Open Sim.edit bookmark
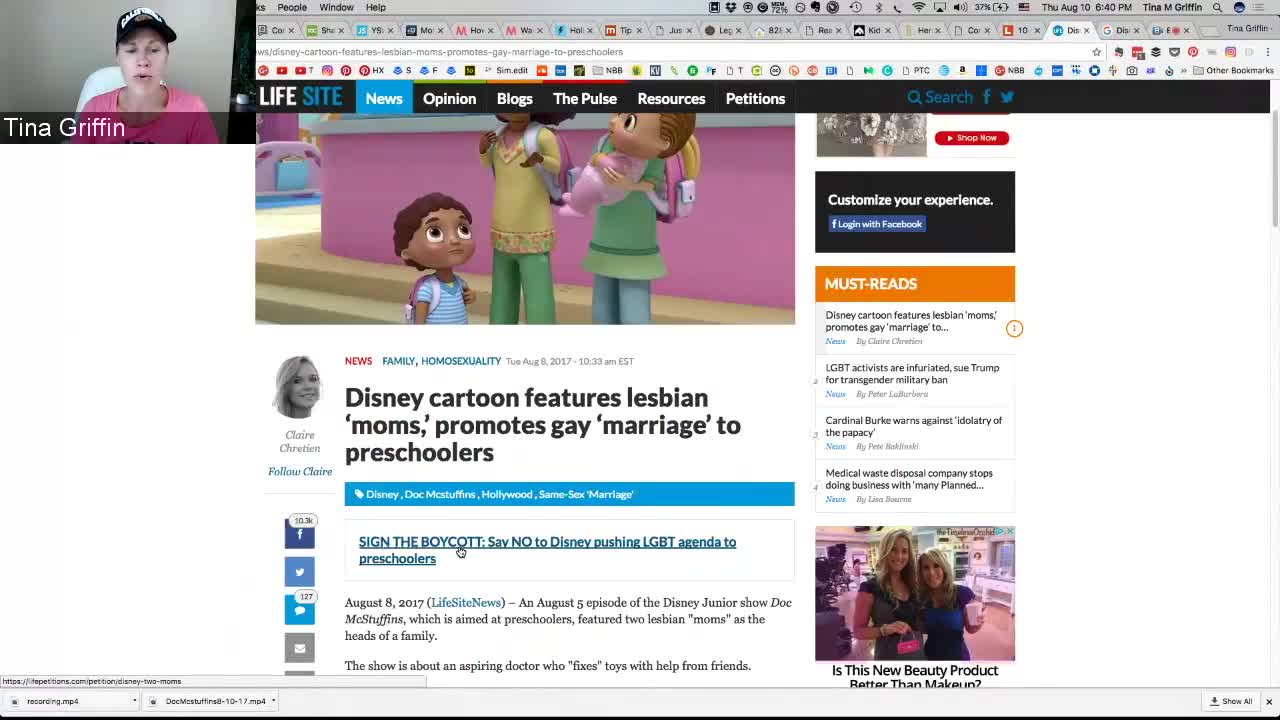 (505, 70)
